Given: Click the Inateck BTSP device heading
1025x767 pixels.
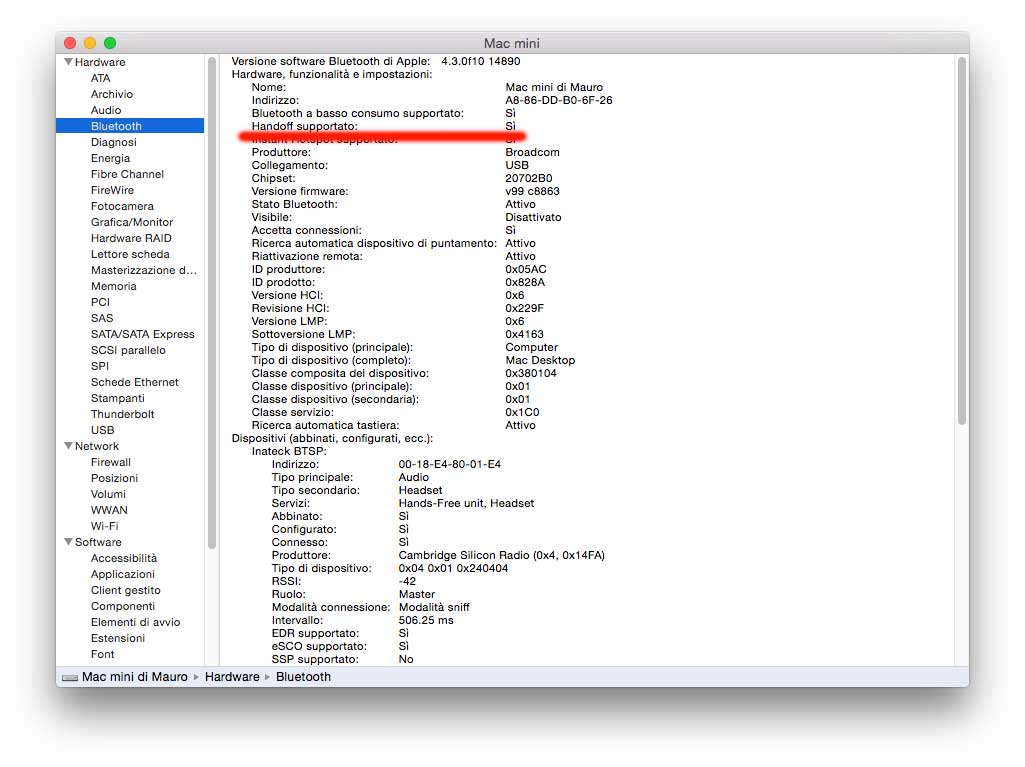Looking at the screenshot, I should tap(289, 451).
